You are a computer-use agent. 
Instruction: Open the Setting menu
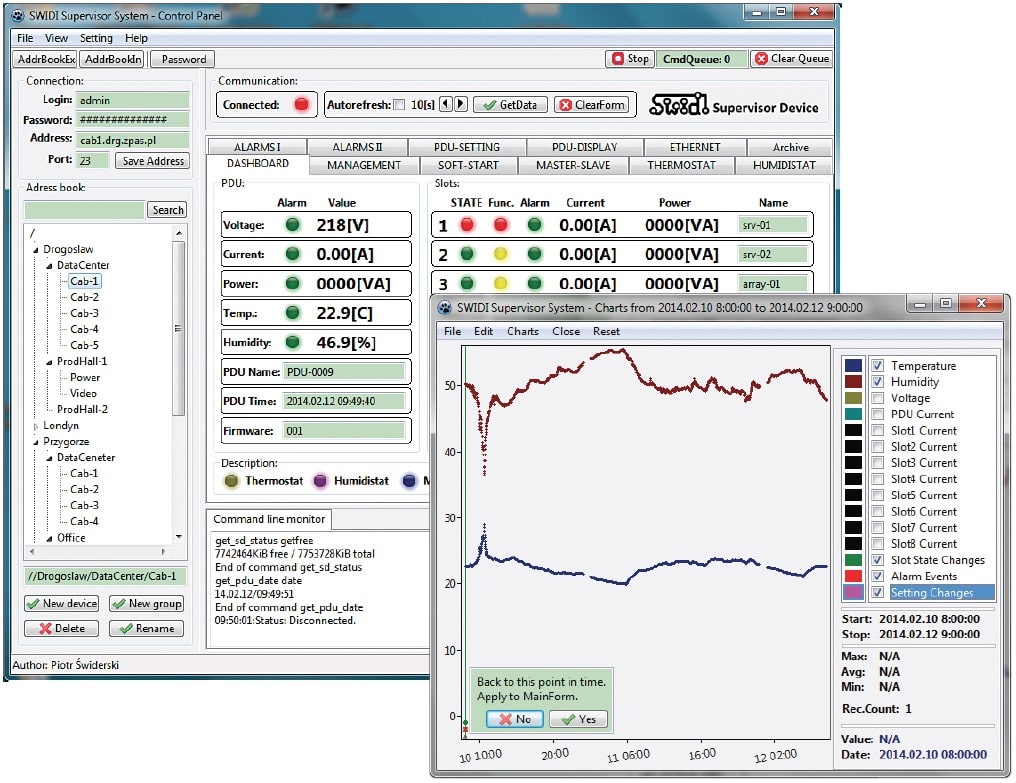(96, 38)
